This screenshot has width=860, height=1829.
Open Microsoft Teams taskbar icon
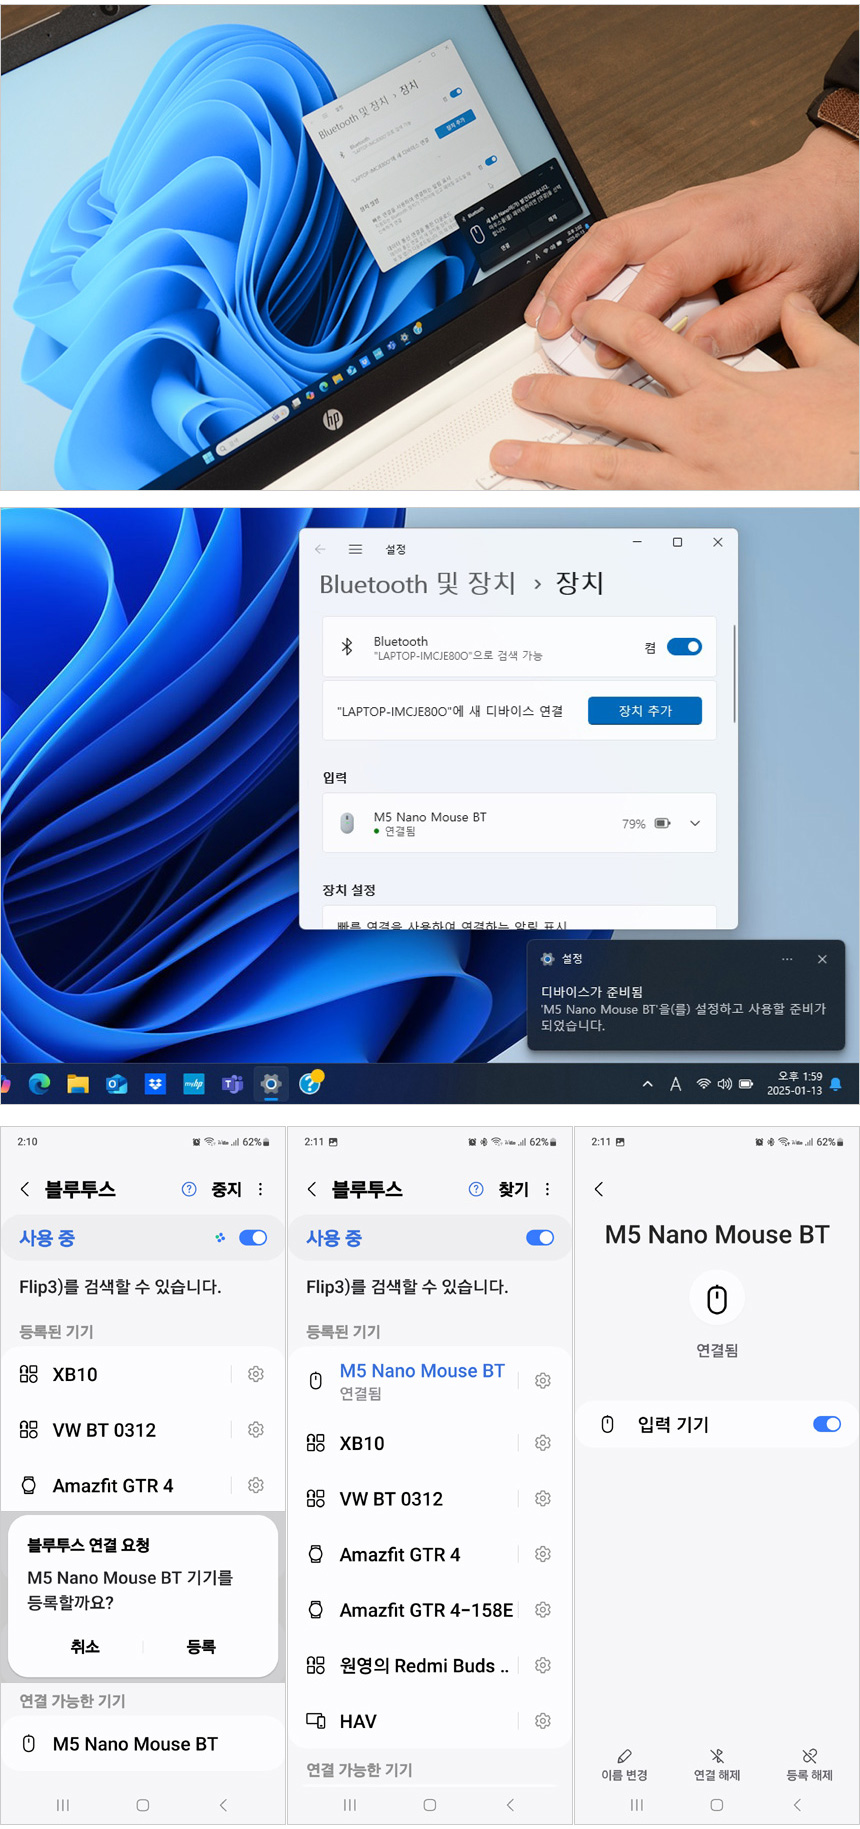[232, 1084]
